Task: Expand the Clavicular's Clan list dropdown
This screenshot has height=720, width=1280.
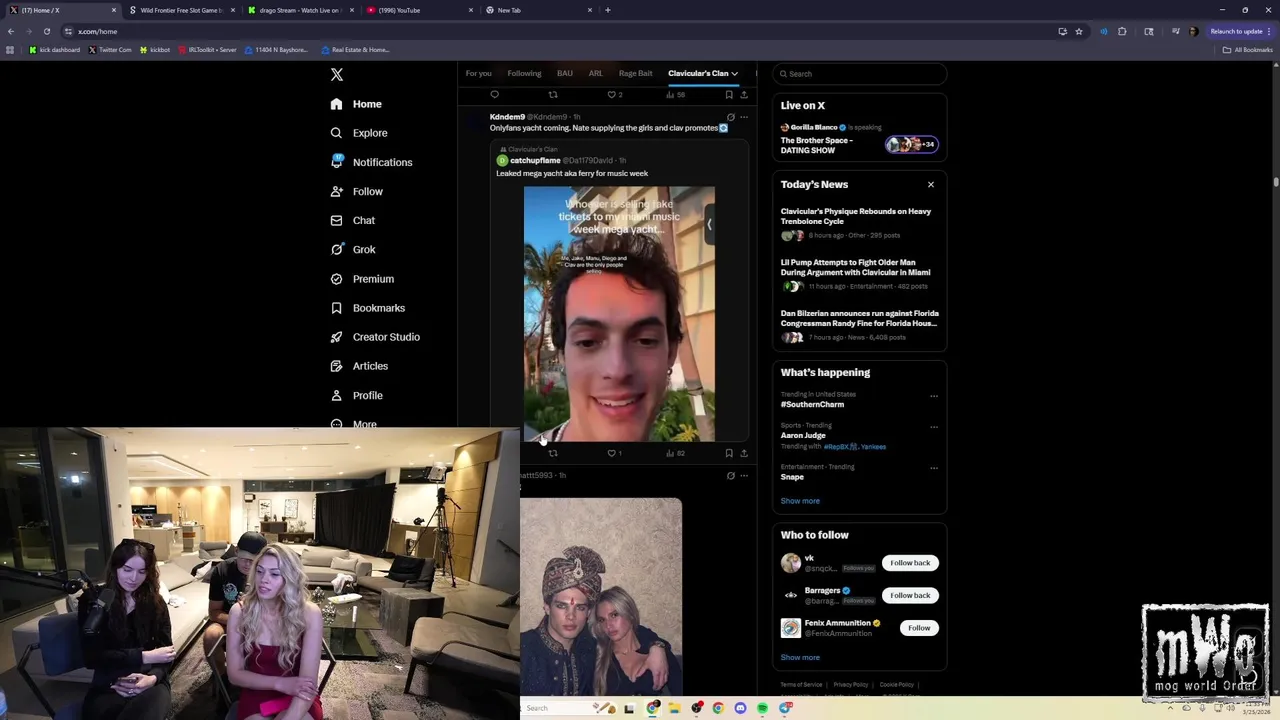Action: pos(734,74)
